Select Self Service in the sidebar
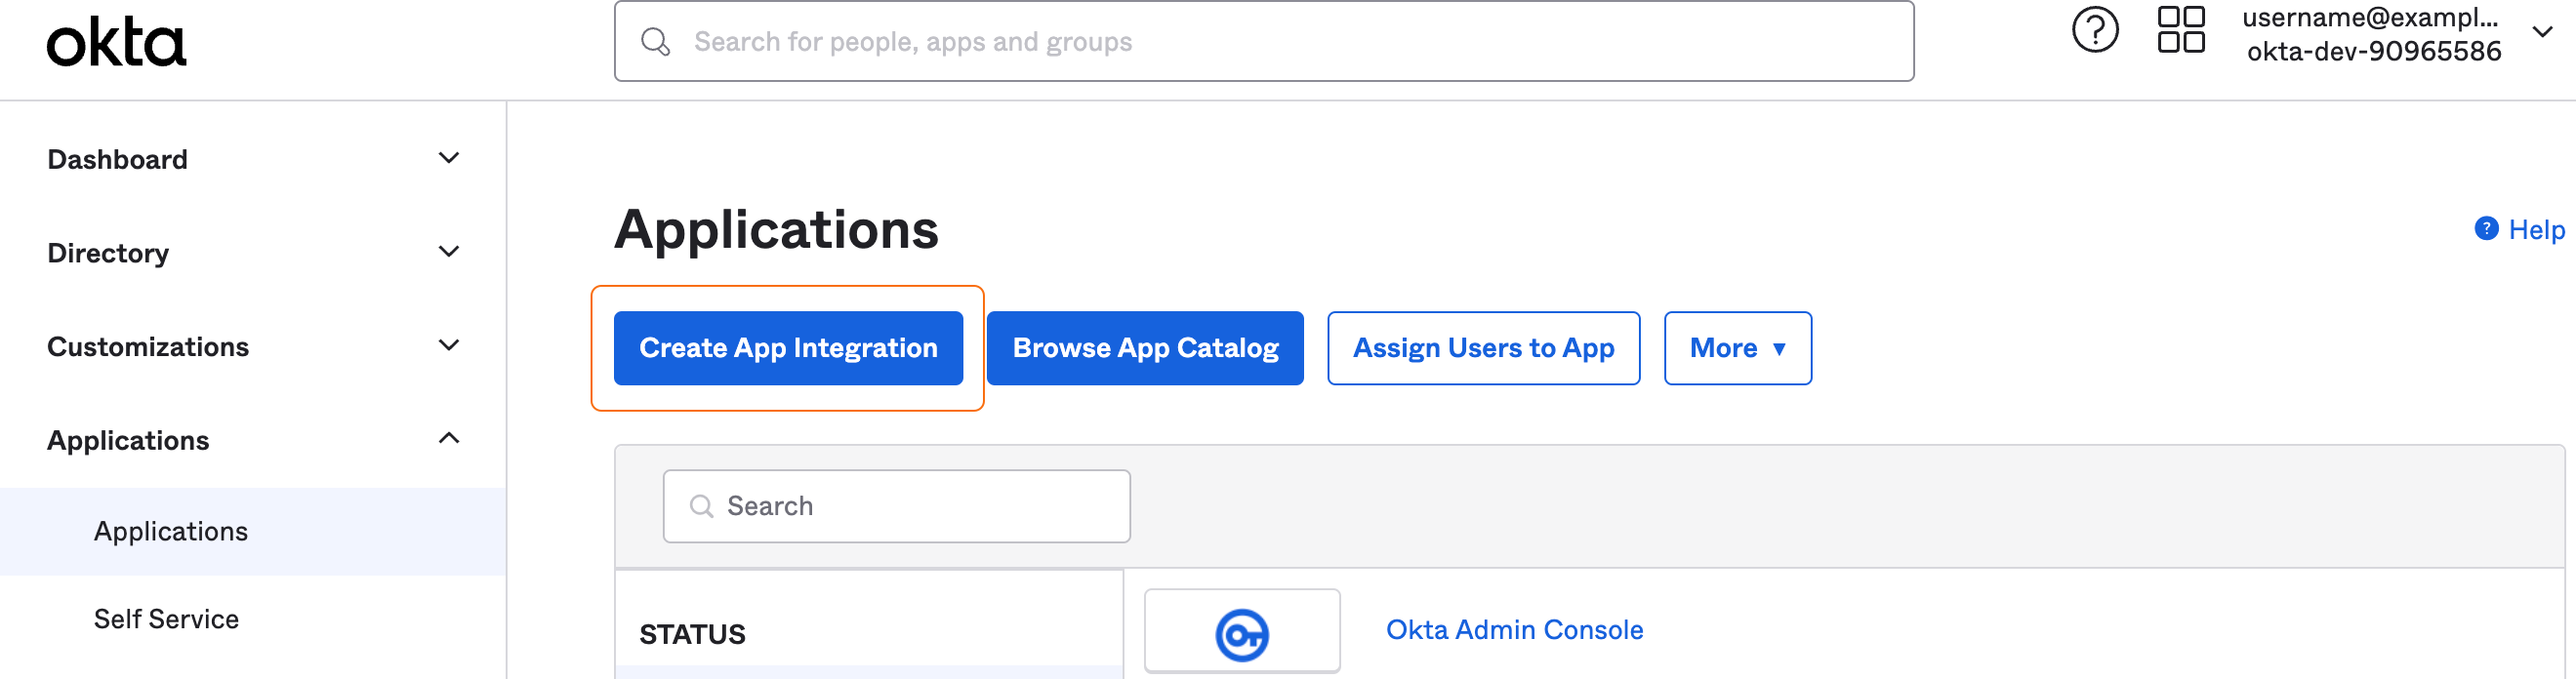Viewport: 2576px width, 679px height. click(166, 618)
